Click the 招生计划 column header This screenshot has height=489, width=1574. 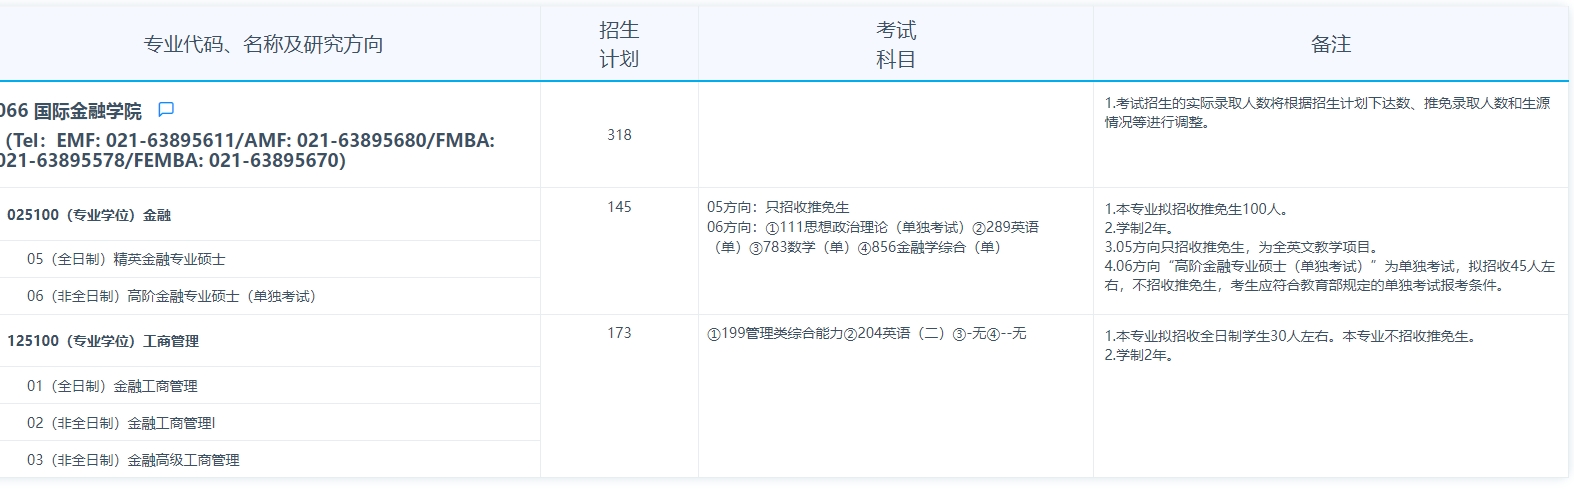coord(619,44)
